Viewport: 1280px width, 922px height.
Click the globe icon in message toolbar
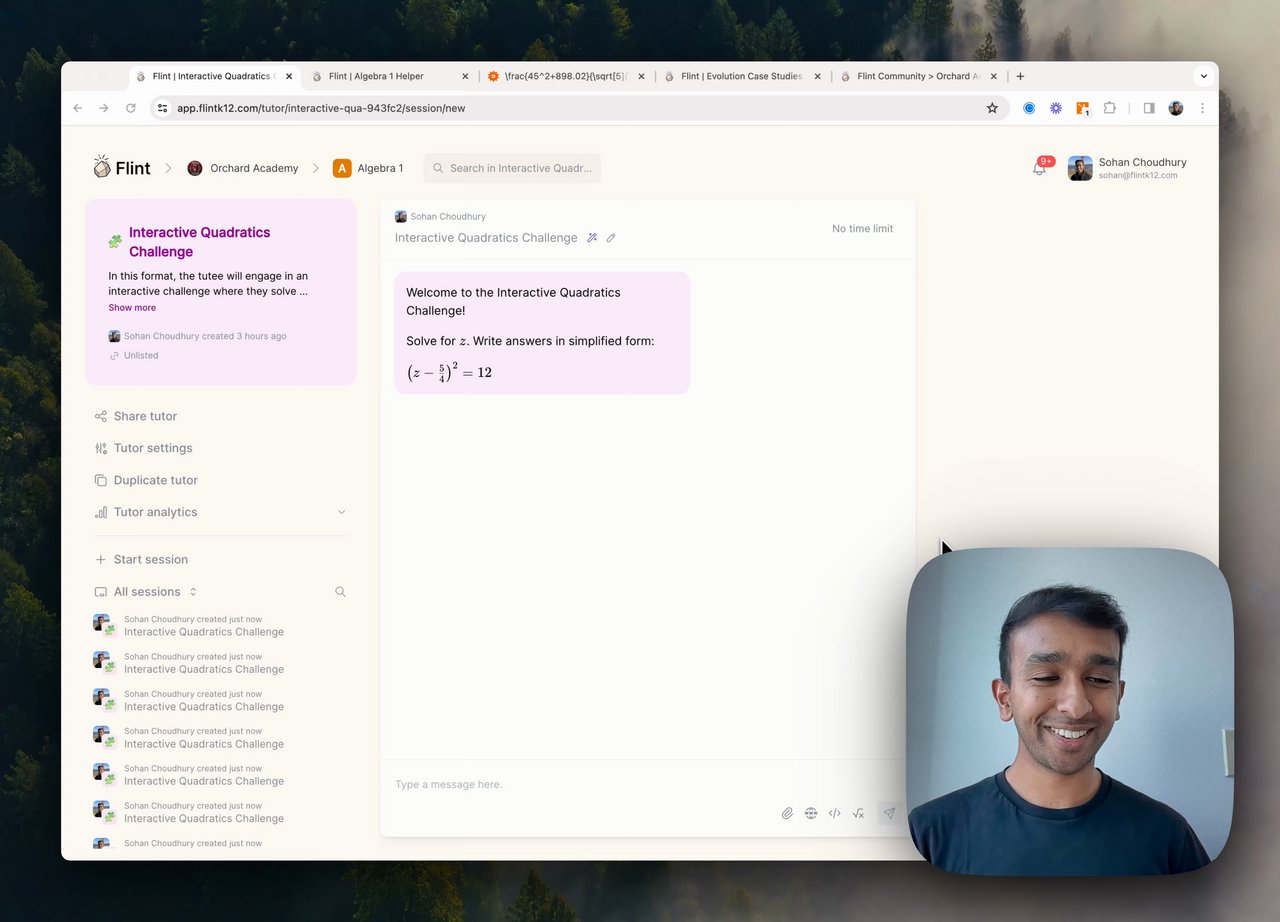coord(811,813)
